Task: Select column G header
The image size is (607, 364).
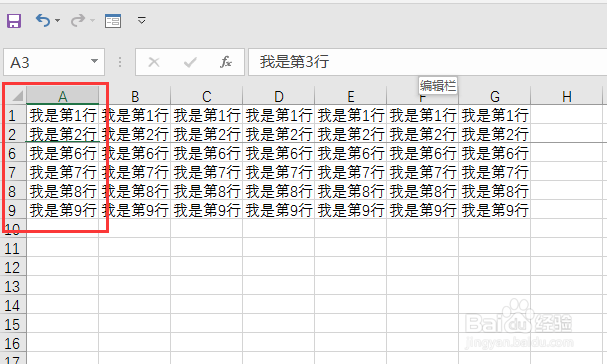Action: point(494,96)
